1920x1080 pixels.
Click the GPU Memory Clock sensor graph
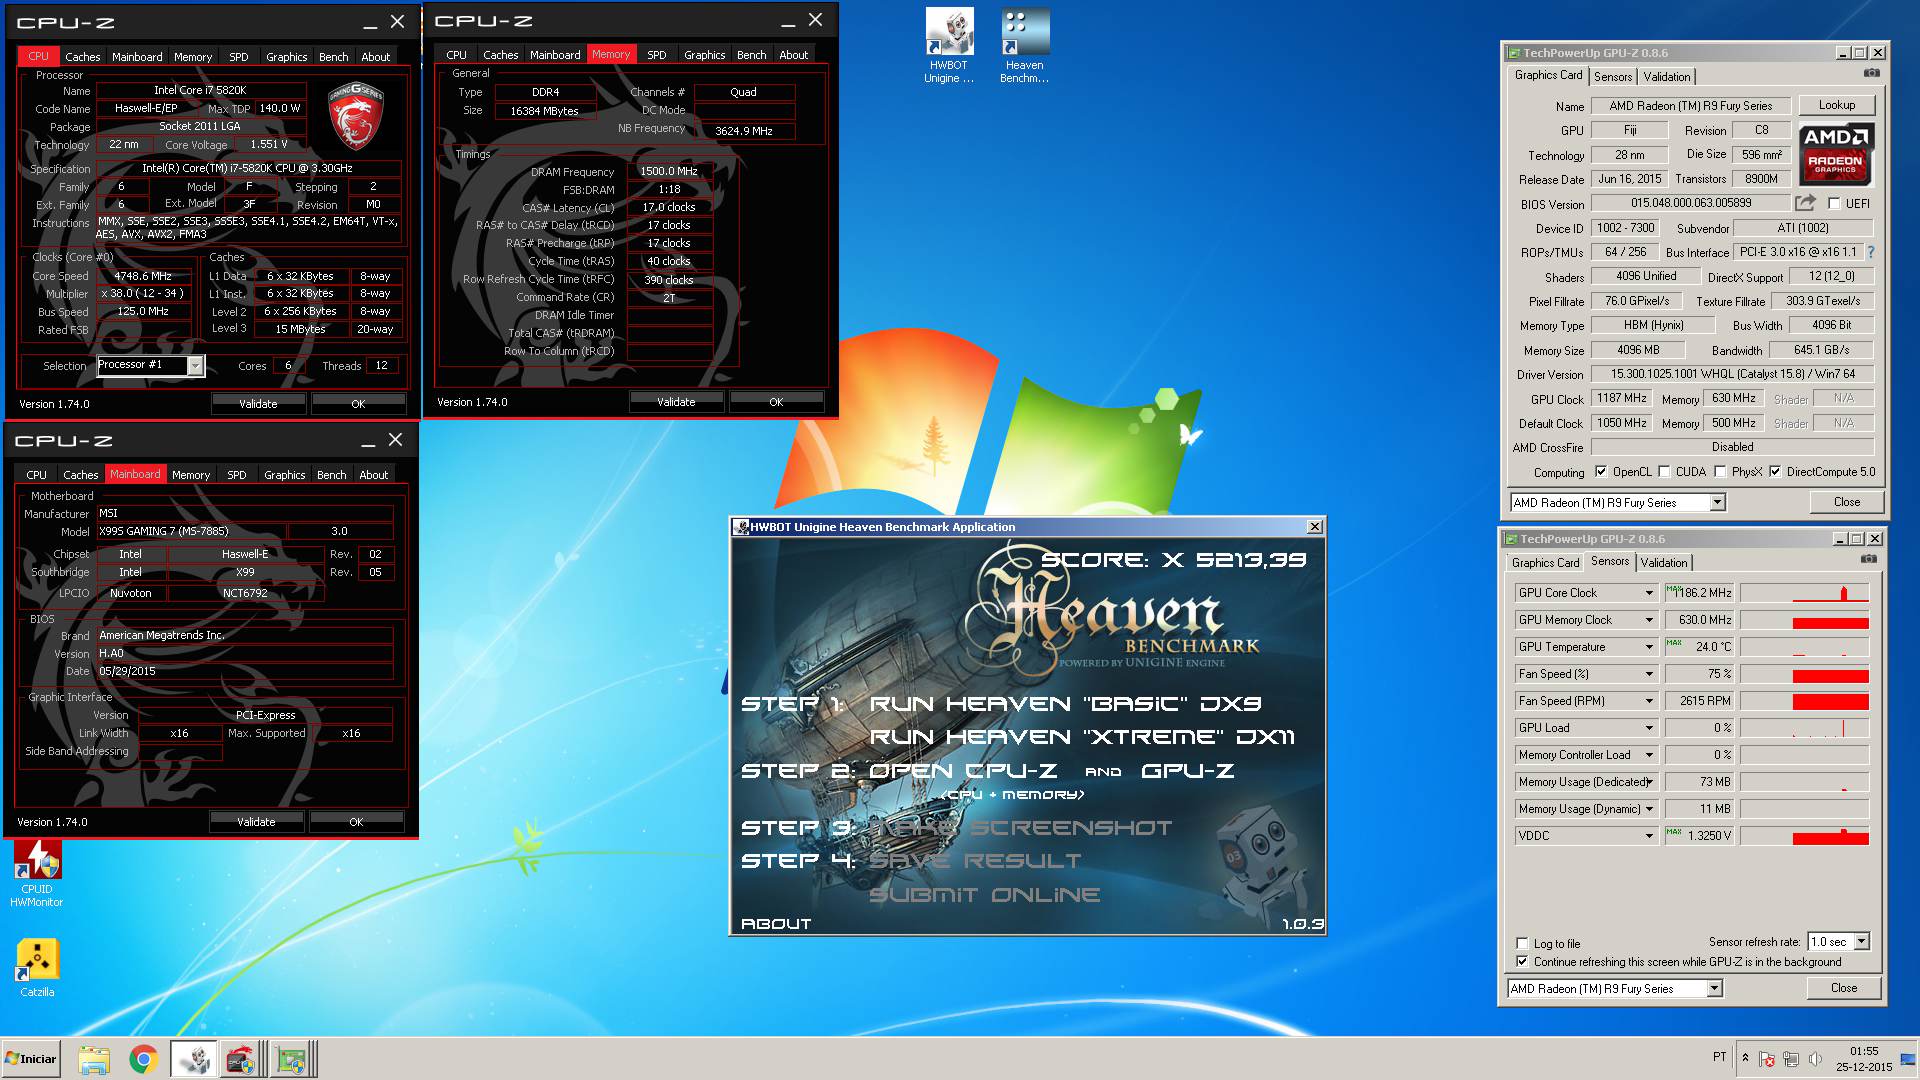(x=1805, y=620)
